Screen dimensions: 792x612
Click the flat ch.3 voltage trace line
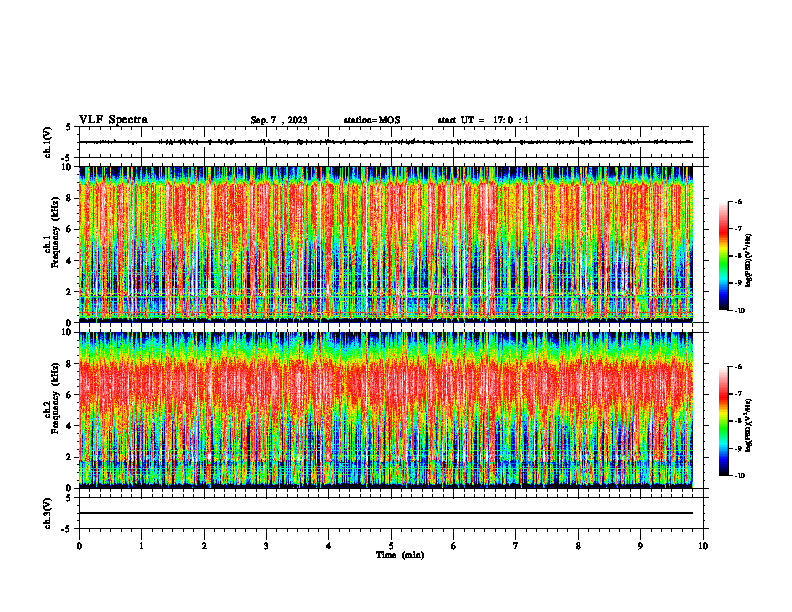386,513
